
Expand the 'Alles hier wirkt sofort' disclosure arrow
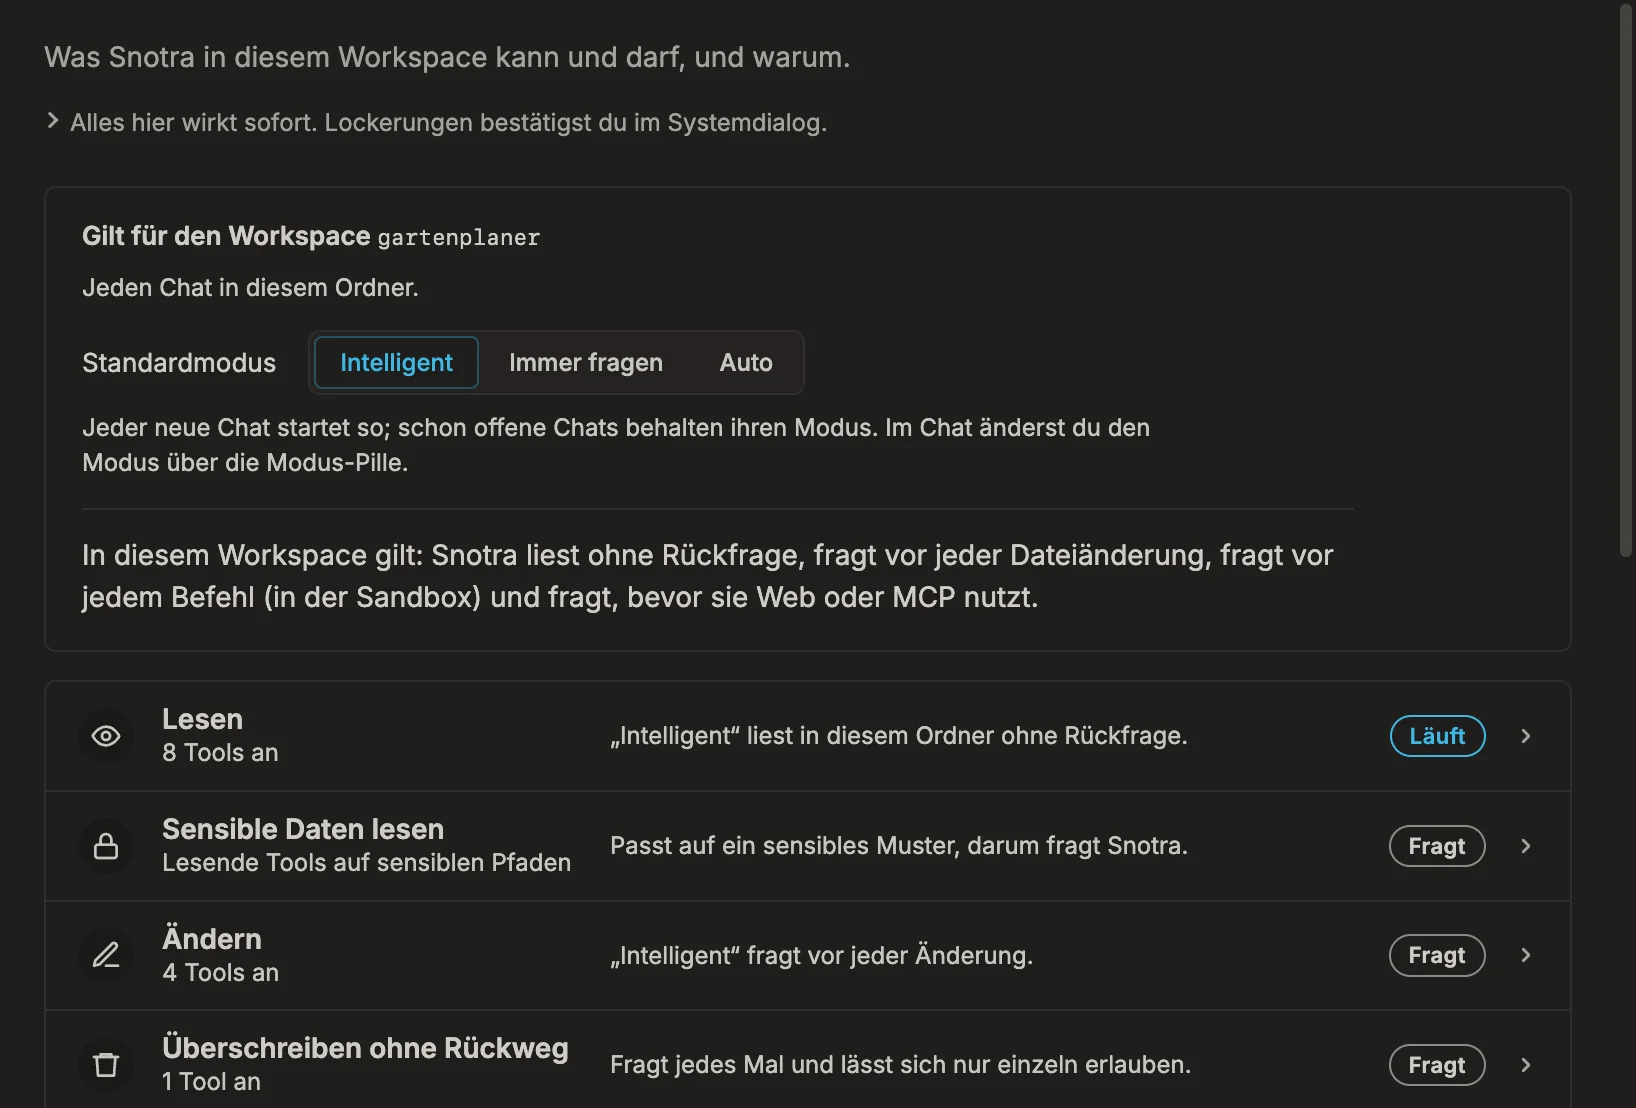click(53, 121)
